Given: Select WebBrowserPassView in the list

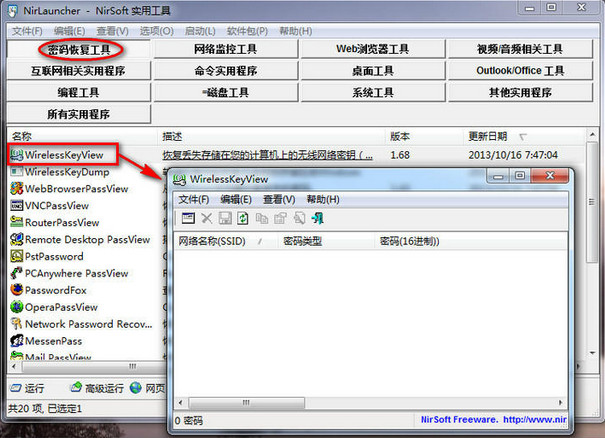Looking at the screenshot, I should (68, 188).
